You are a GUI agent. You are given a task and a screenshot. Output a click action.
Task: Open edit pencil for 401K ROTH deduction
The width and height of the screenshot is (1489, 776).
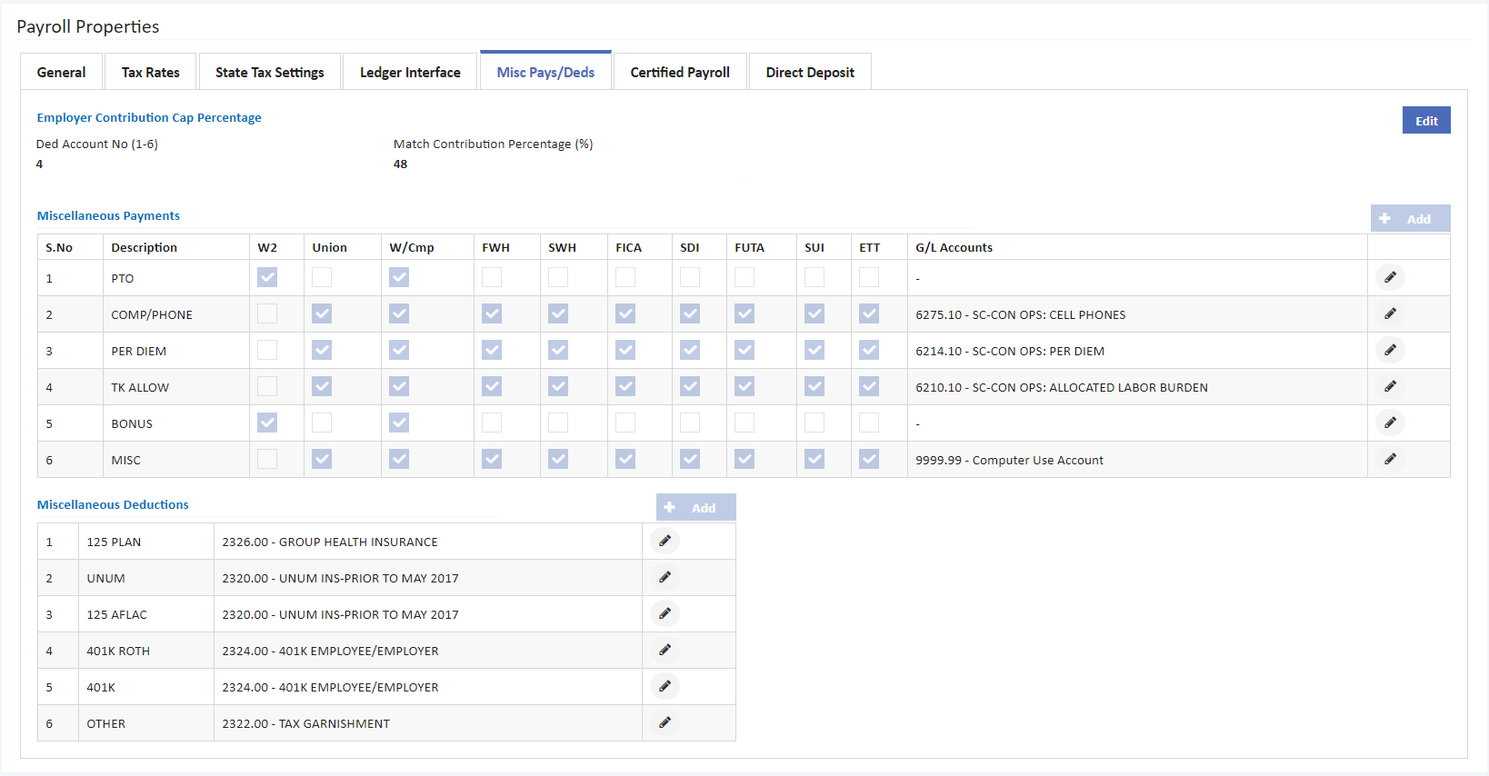point(664,650)
